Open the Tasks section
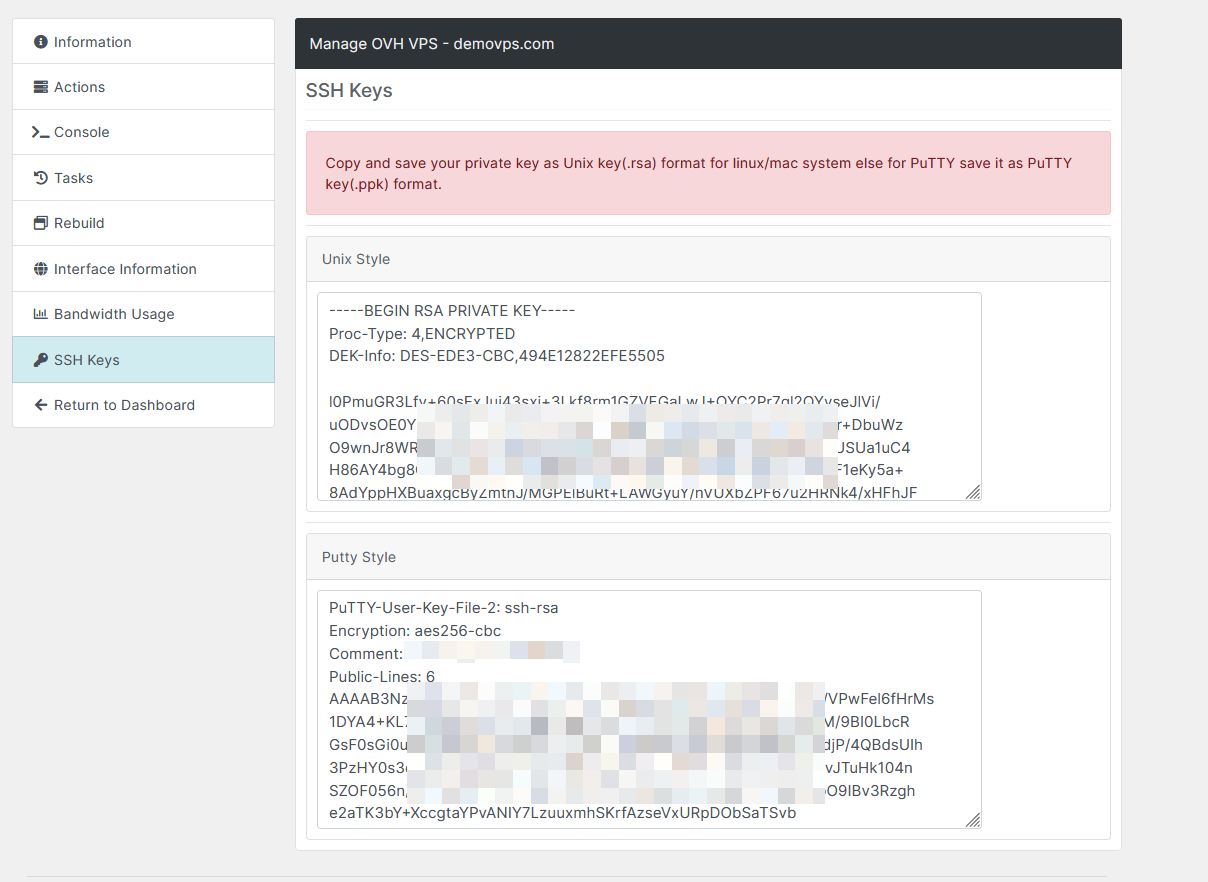The width and height of the screenshot is (1208, 882). click(x=143, y=178)
